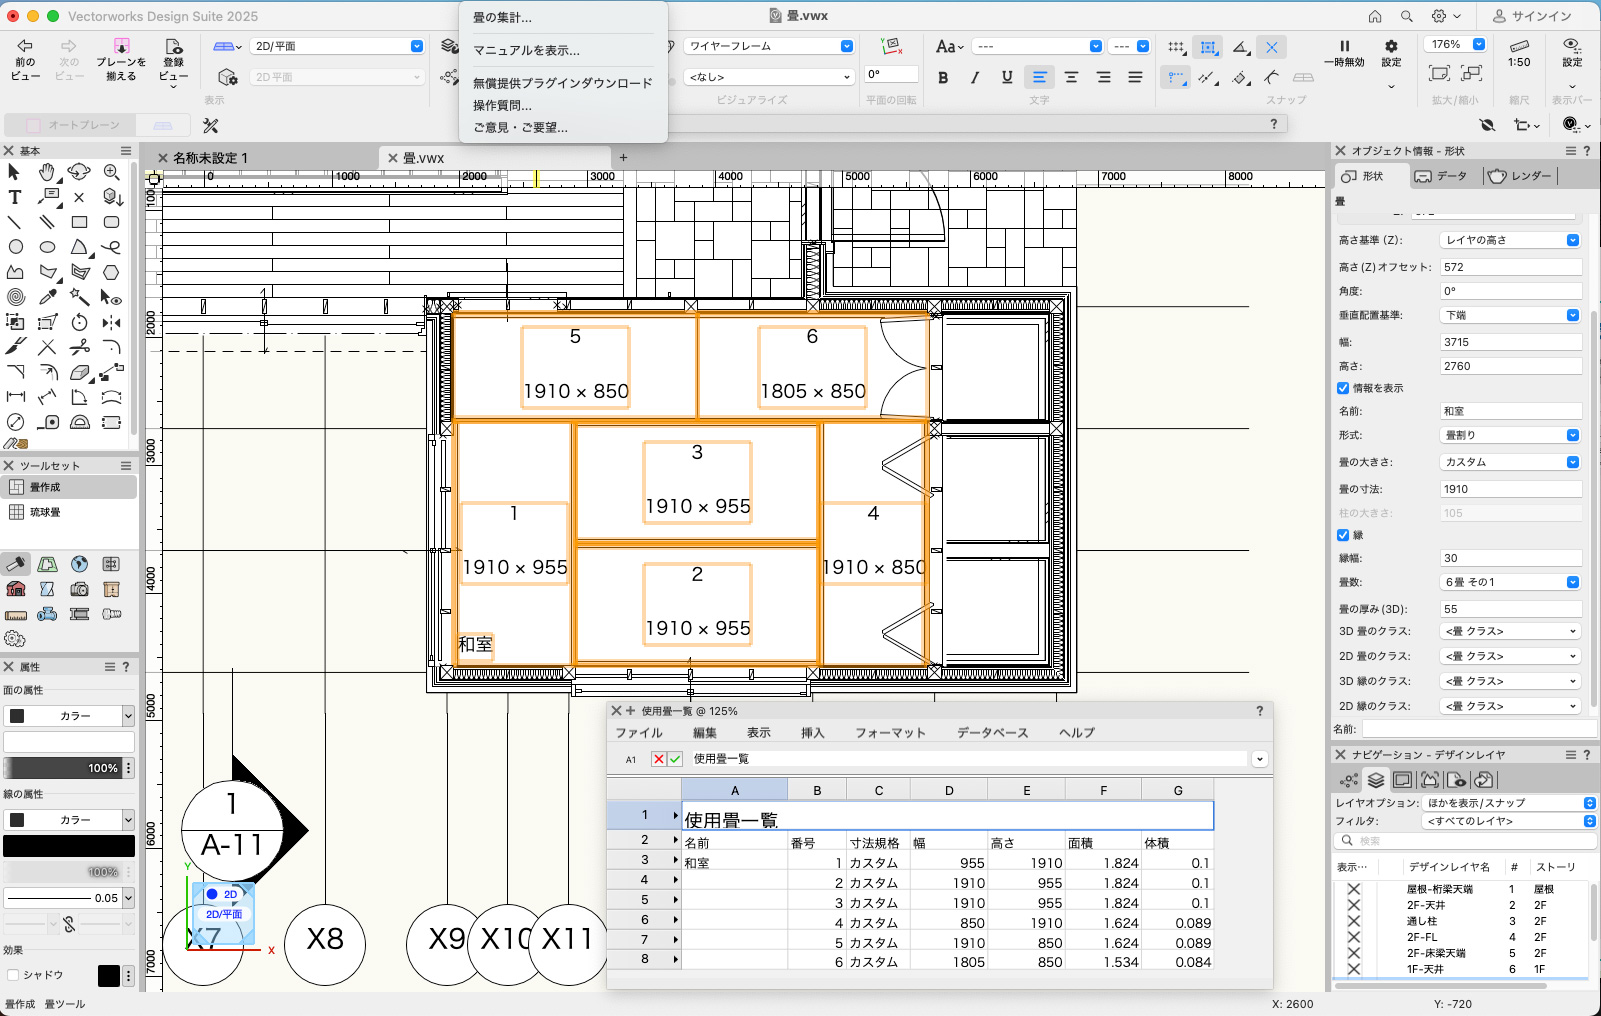Click the Bold B formatting button
The width and height of the screenshot is (1601, 1016).
click(943, 77)
